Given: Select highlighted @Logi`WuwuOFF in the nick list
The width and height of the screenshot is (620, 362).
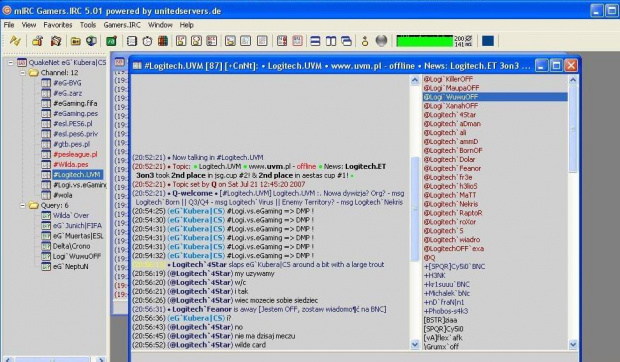Looking at the screenshot, I should (x=495, y=97).
